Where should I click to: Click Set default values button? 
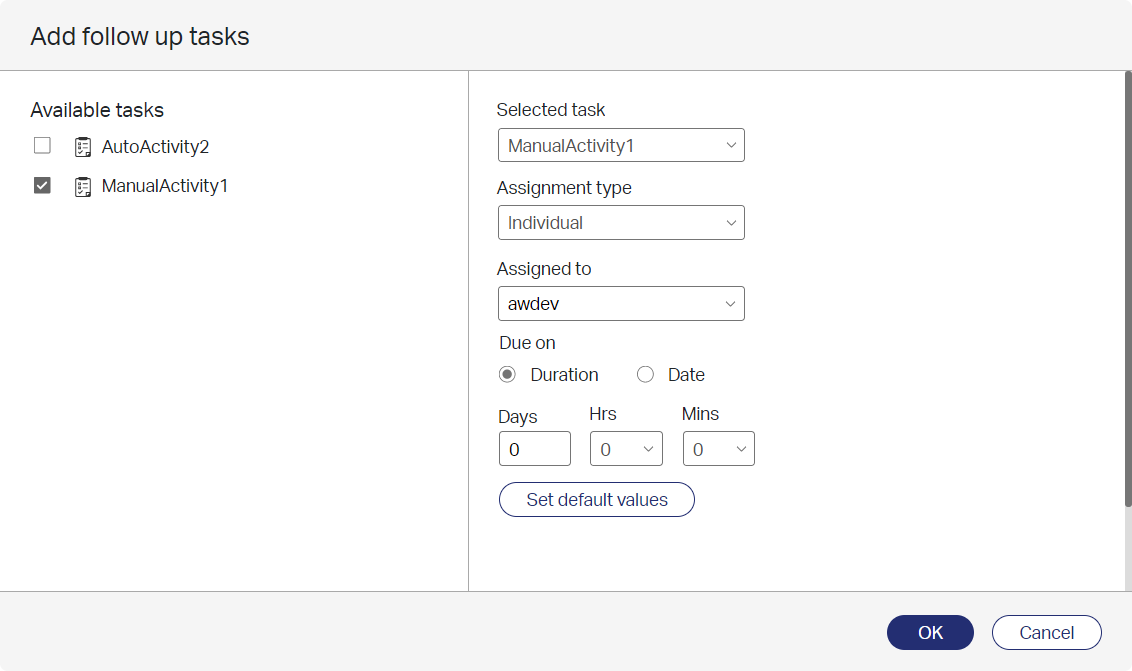pos(596,500)
